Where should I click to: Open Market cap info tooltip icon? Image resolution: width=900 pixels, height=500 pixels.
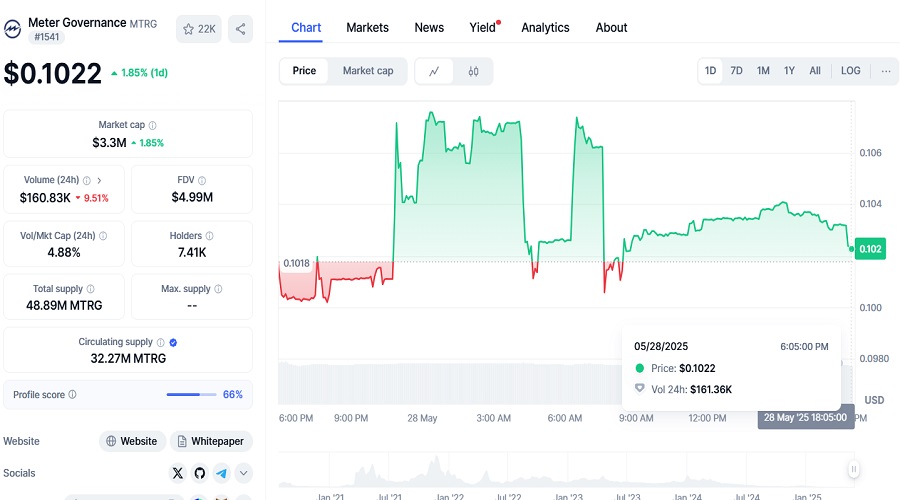153,125
